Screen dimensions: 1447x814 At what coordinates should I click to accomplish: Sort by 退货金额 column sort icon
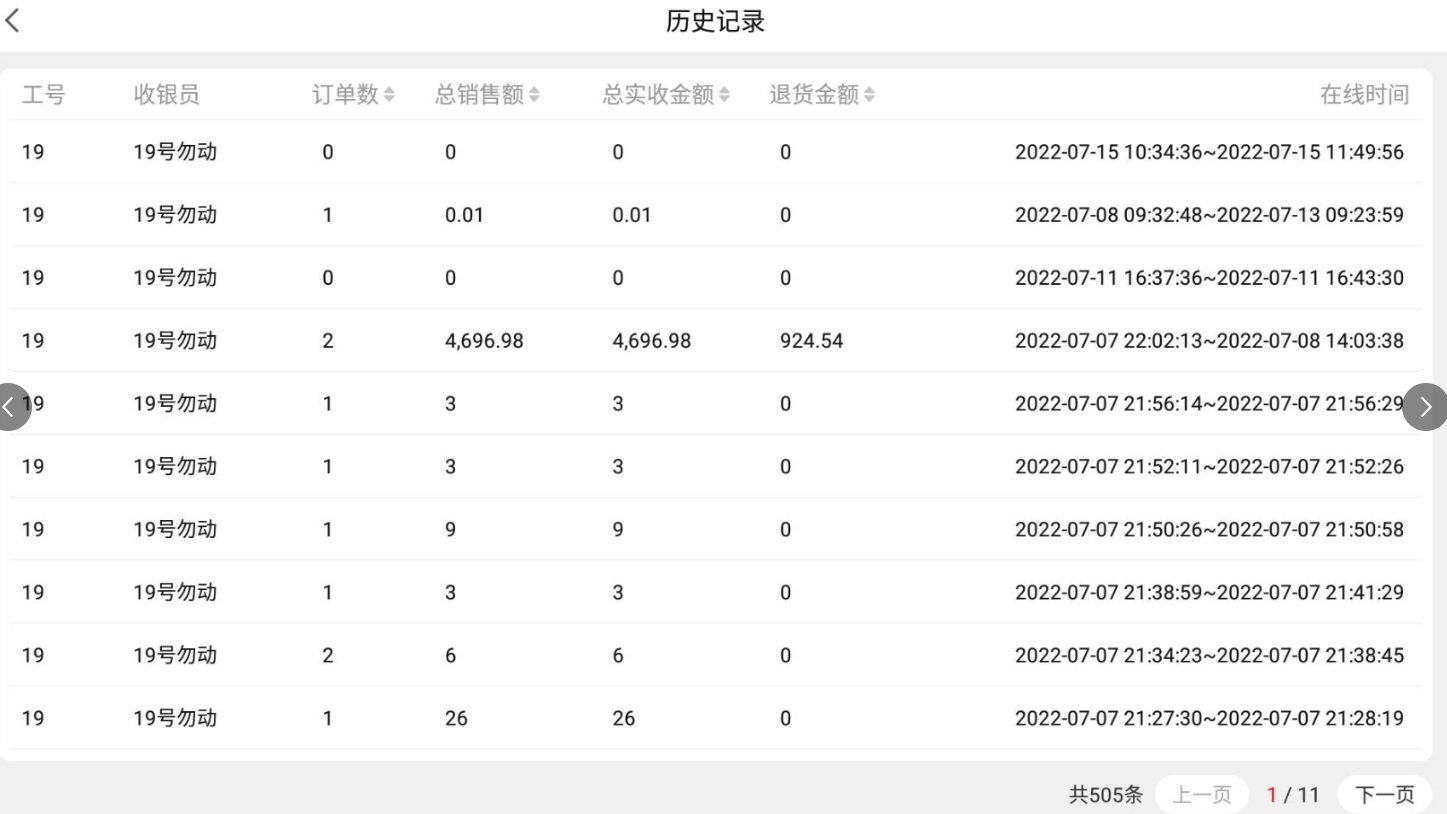(868, 95)
